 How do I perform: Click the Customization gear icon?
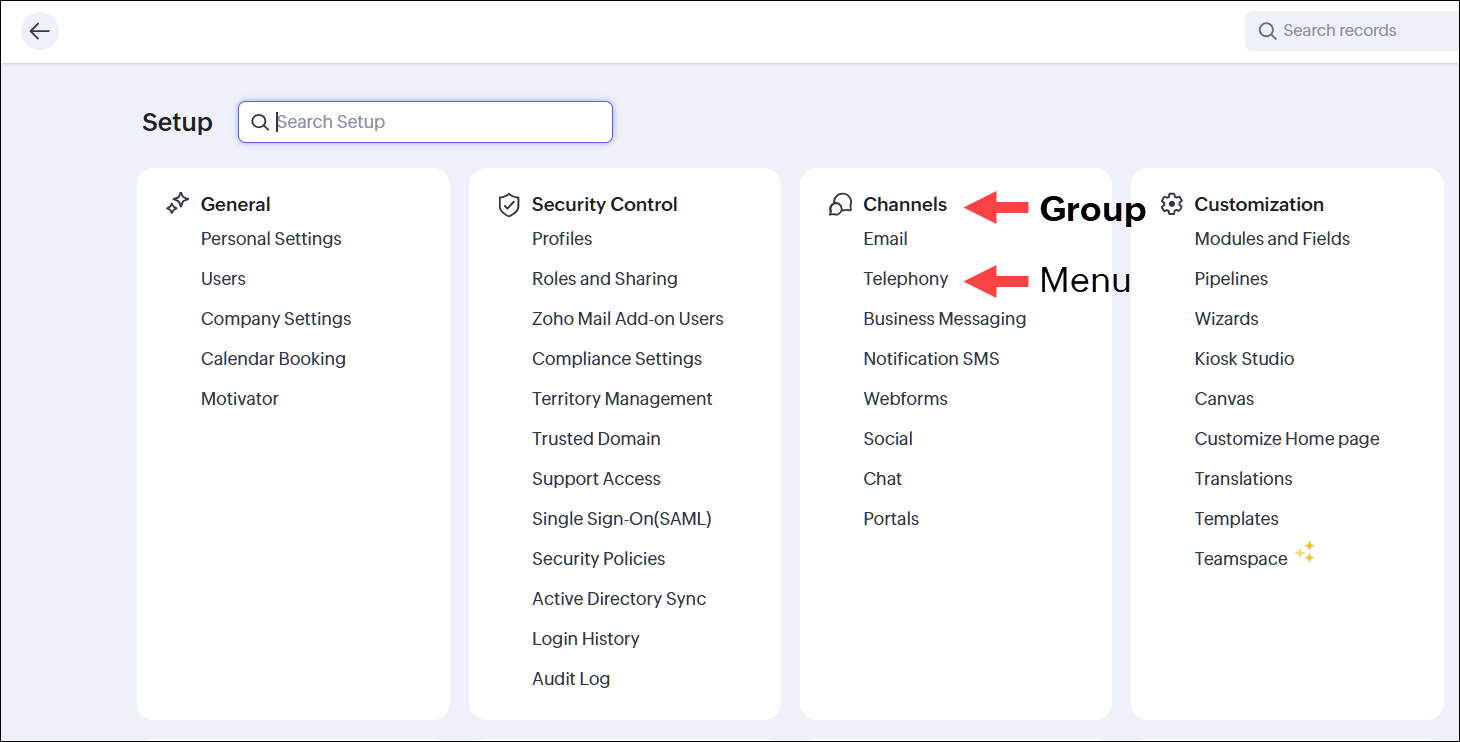click(1171, 204)
